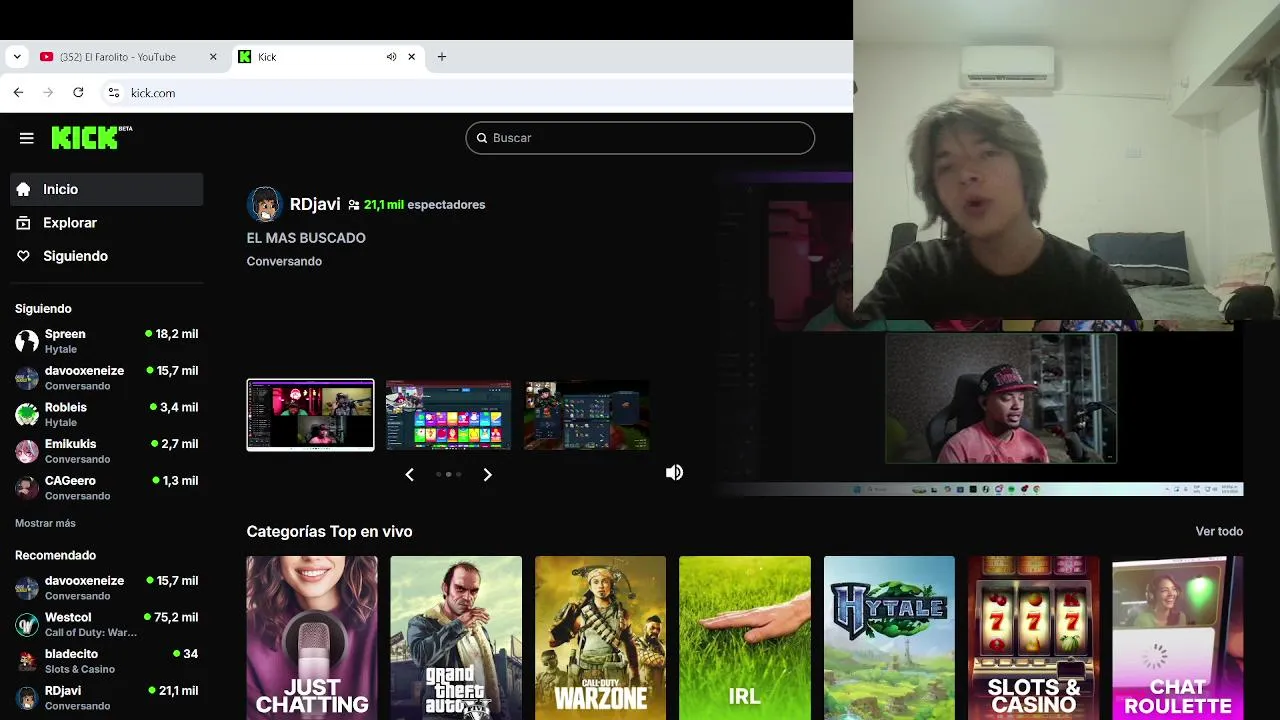Image resolution: width=1280 pixels, height=720 pixels.
Task: Mute the featured stream speaker icon
Action: 675,472
